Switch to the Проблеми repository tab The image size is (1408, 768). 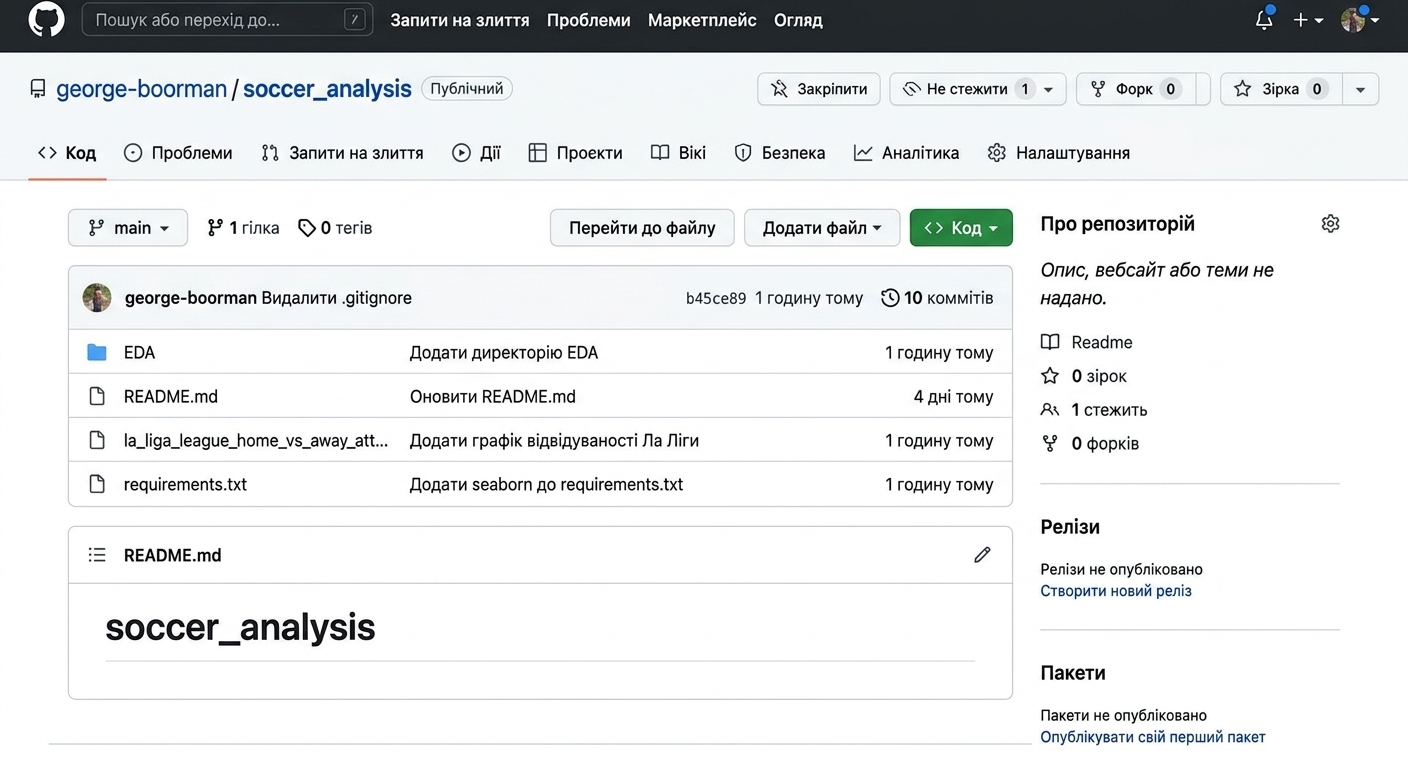click(x=178, y=153)
